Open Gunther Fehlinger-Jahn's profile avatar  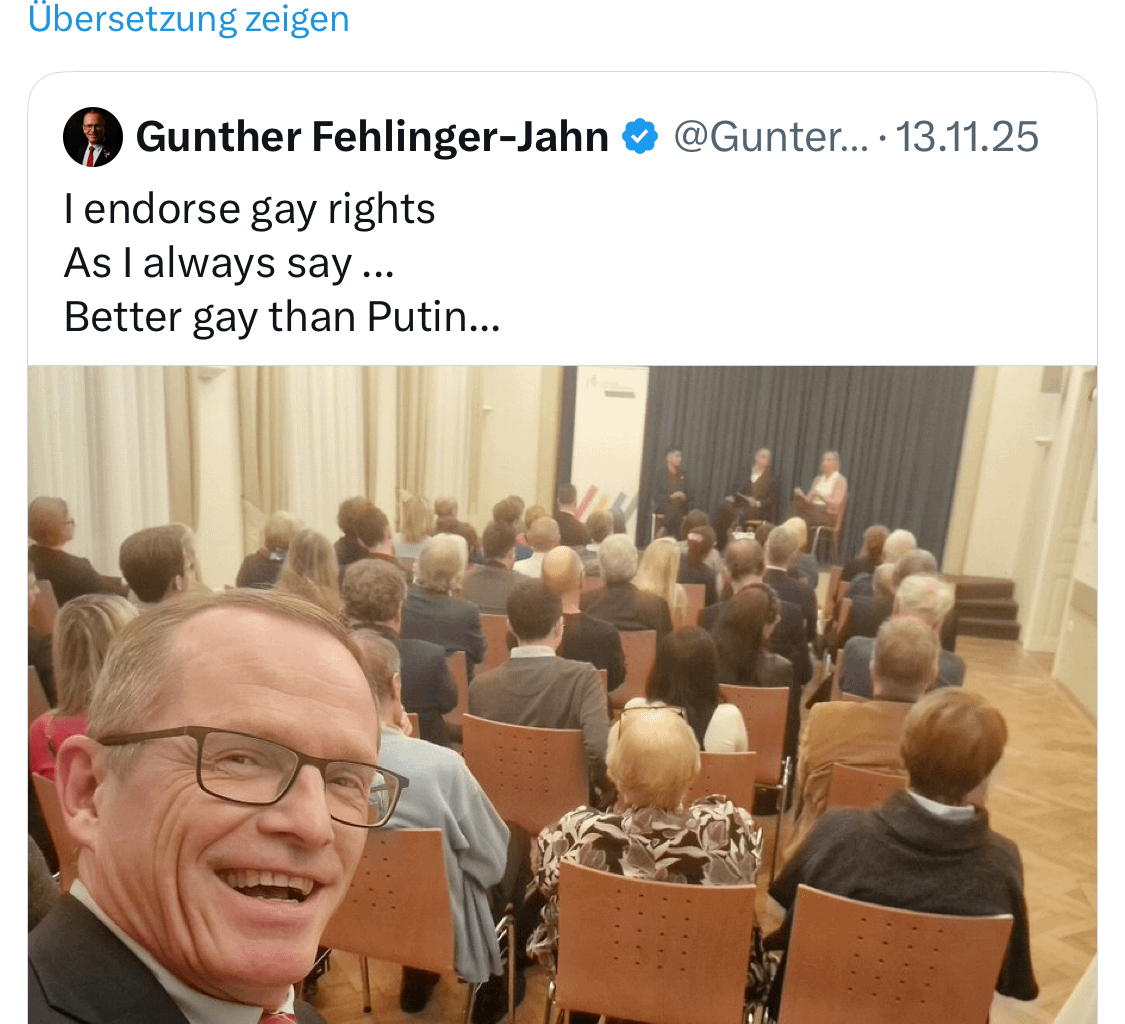point(93,137)
